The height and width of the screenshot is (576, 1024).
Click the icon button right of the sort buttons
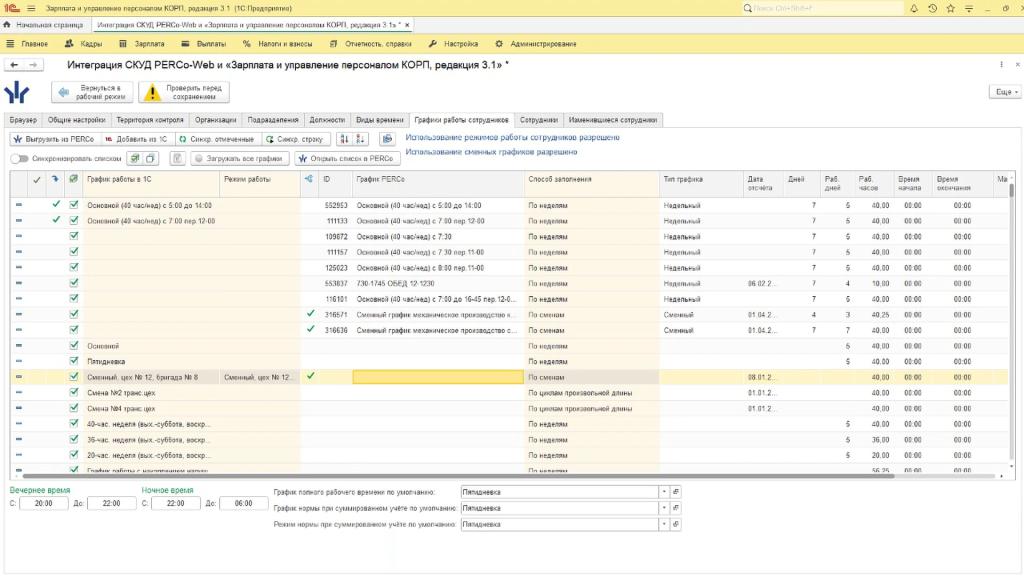[x=387, y=139]
